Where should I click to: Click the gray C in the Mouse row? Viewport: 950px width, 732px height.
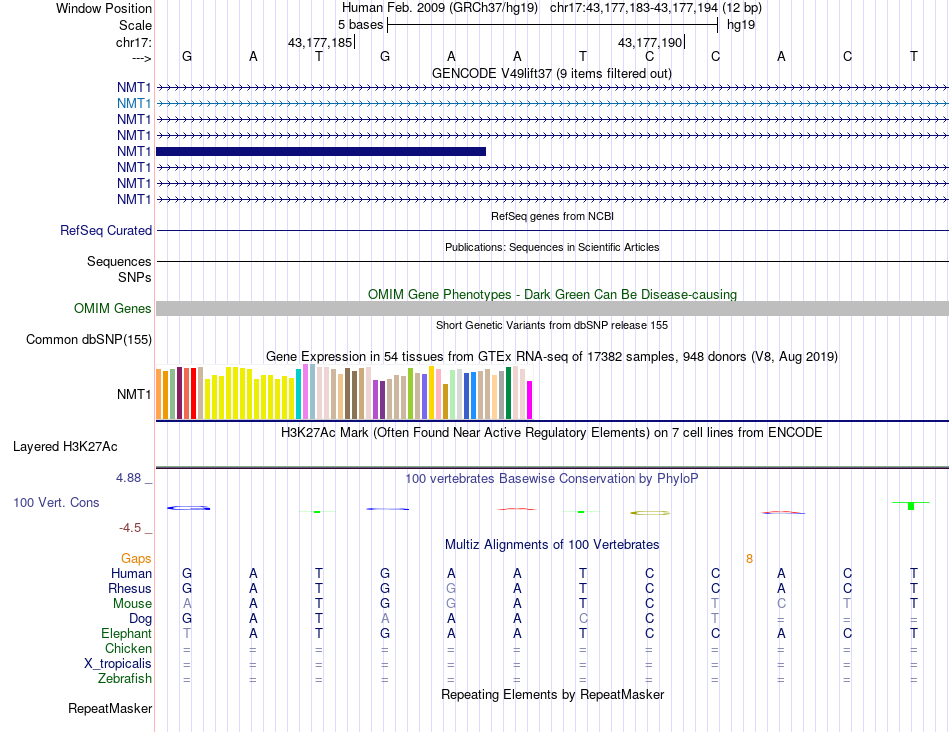[782, 604]
